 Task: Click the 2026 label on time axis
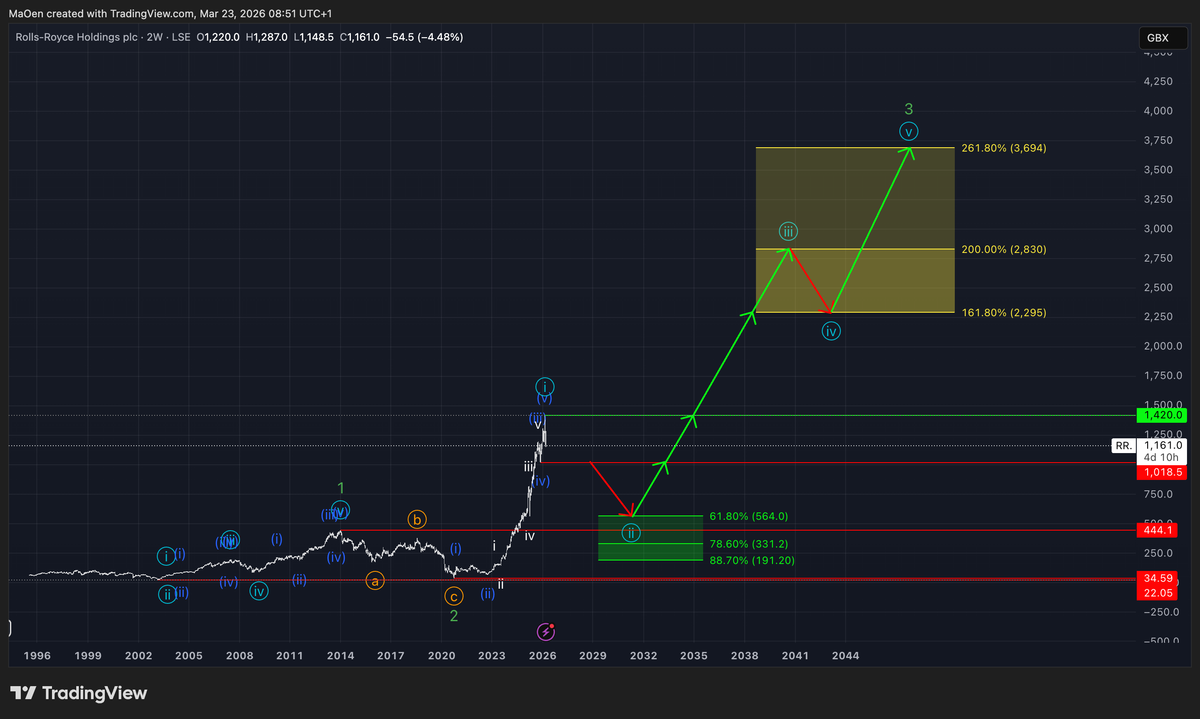tap(542, 656)
